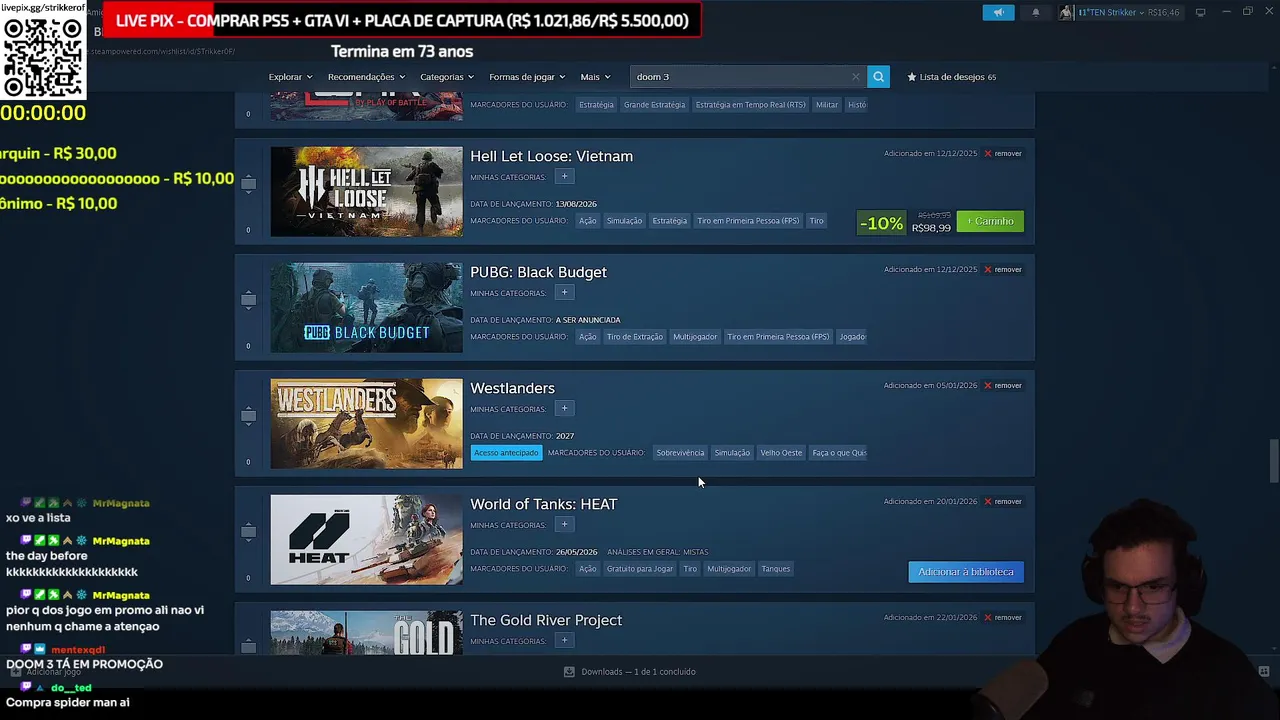The height and width of the screenshot is (720, 1280).
Task: Open the World of Tanks: HEAT title link
Action: (543, 504)
